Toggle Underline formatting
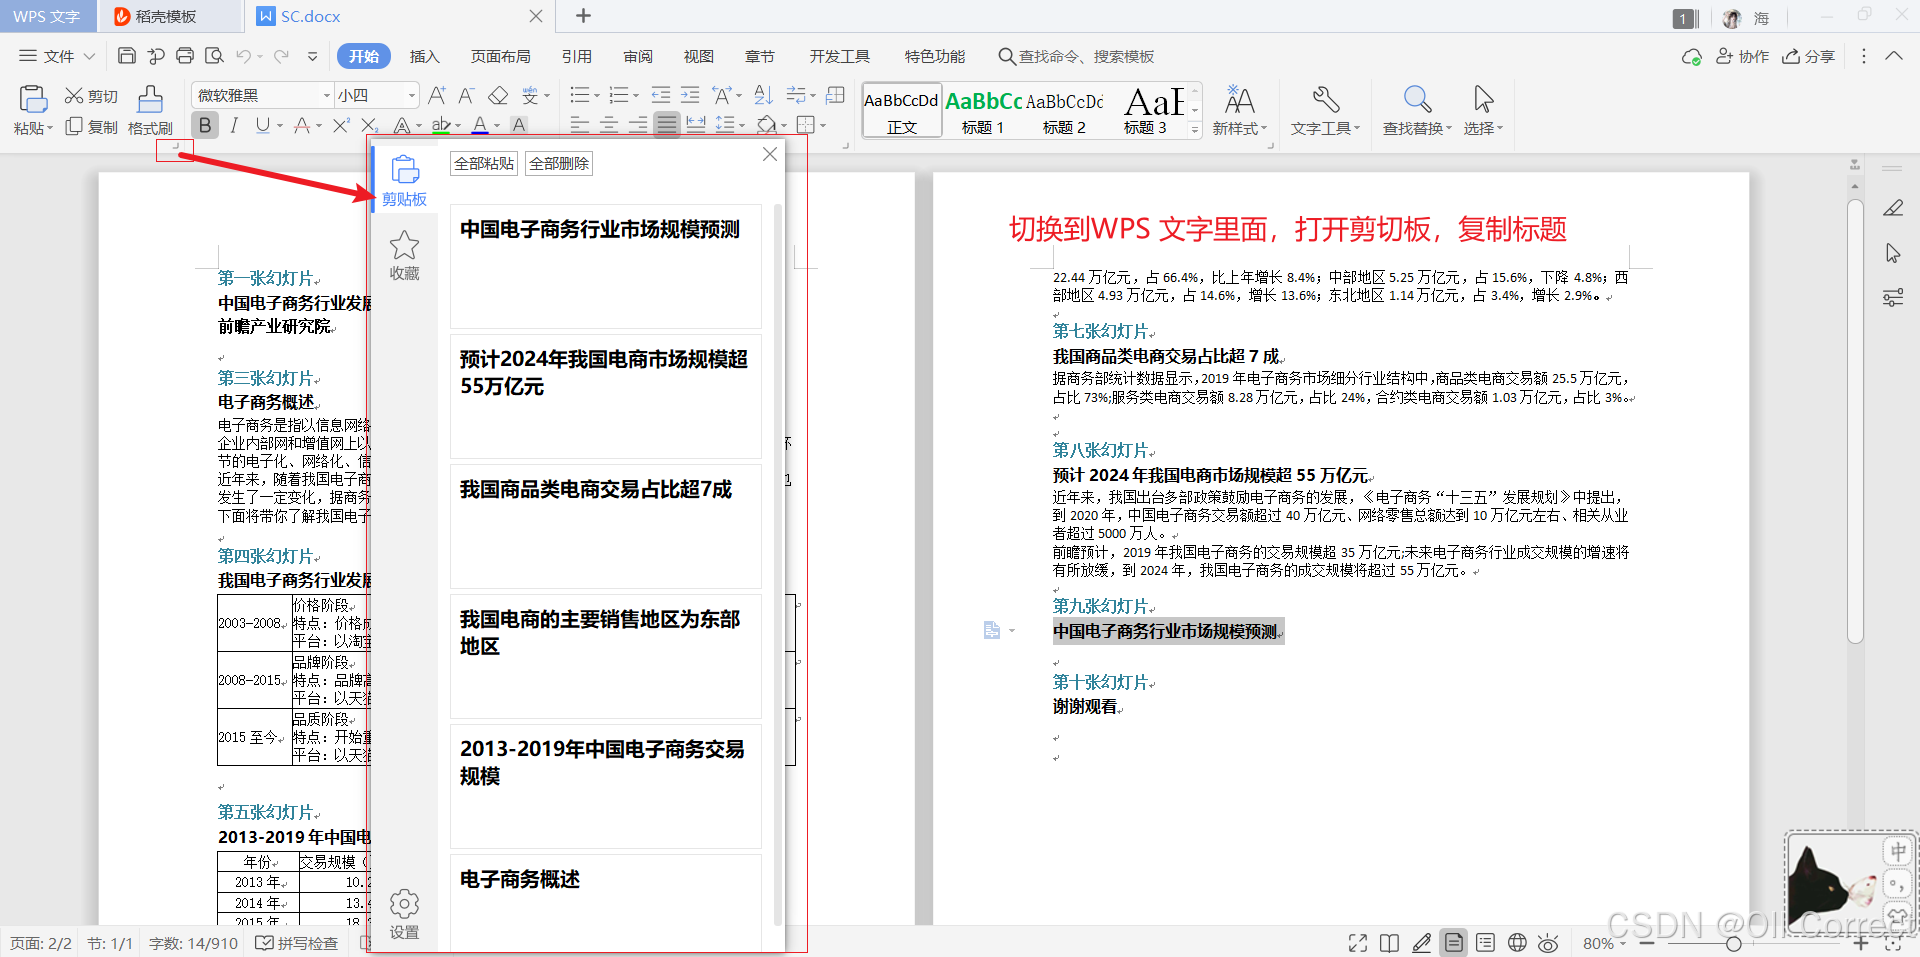Image resolution: width=1920 pixels, height=957 pixels. coord(262,125)
